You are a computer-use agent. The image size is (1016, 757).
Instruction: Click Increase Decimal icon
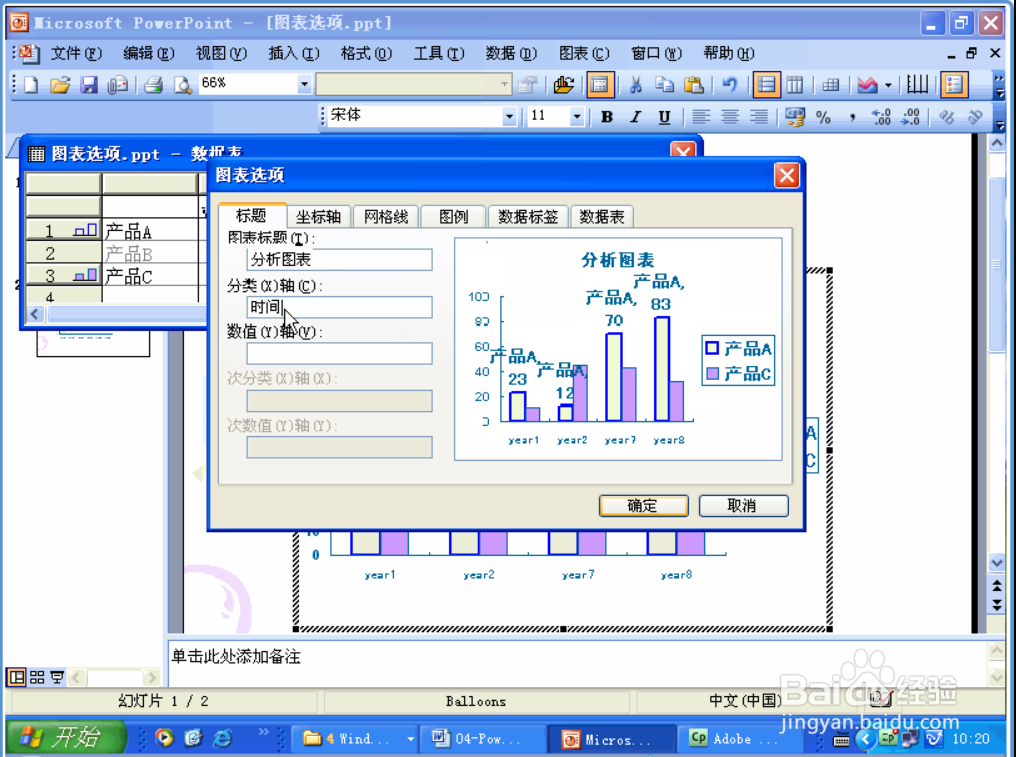pos(881,117)
